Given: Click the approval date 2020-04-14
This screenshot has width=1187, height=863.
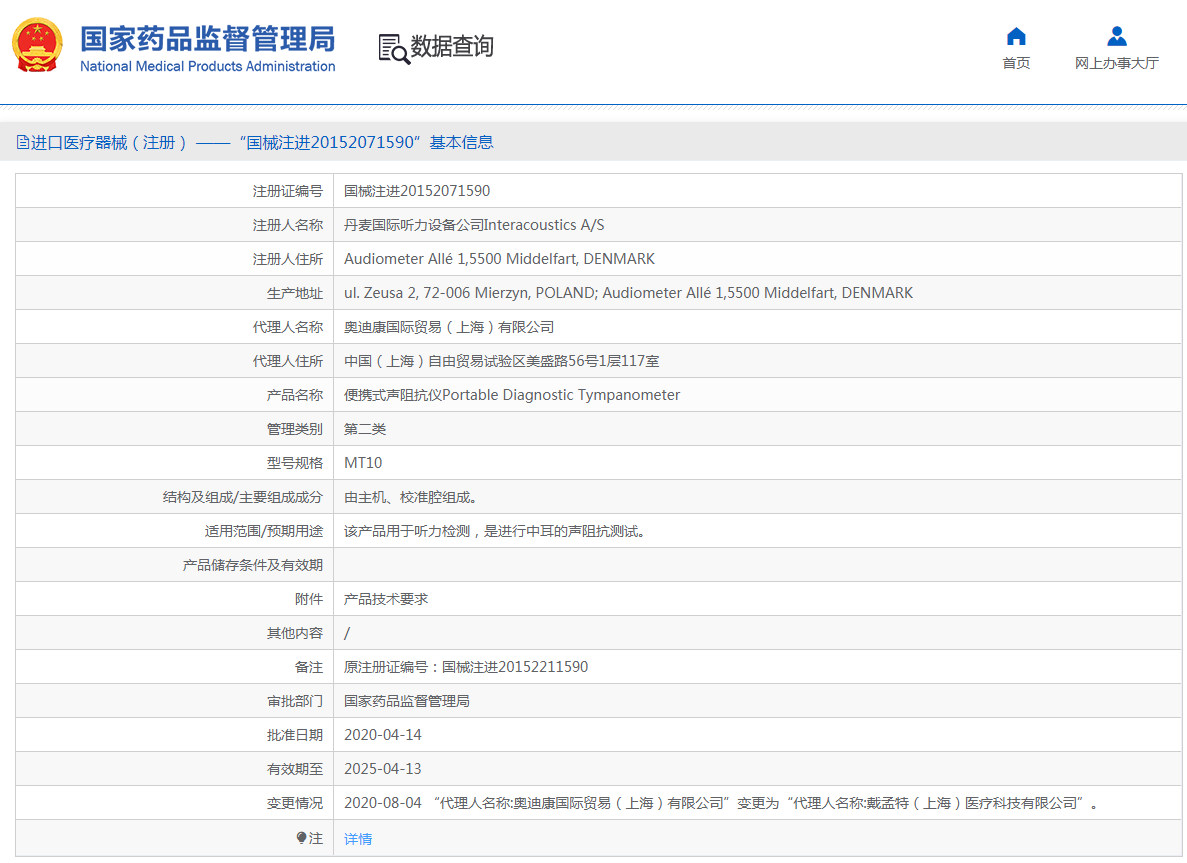Looking at the screenshot, I should click(x=383, y=735).
